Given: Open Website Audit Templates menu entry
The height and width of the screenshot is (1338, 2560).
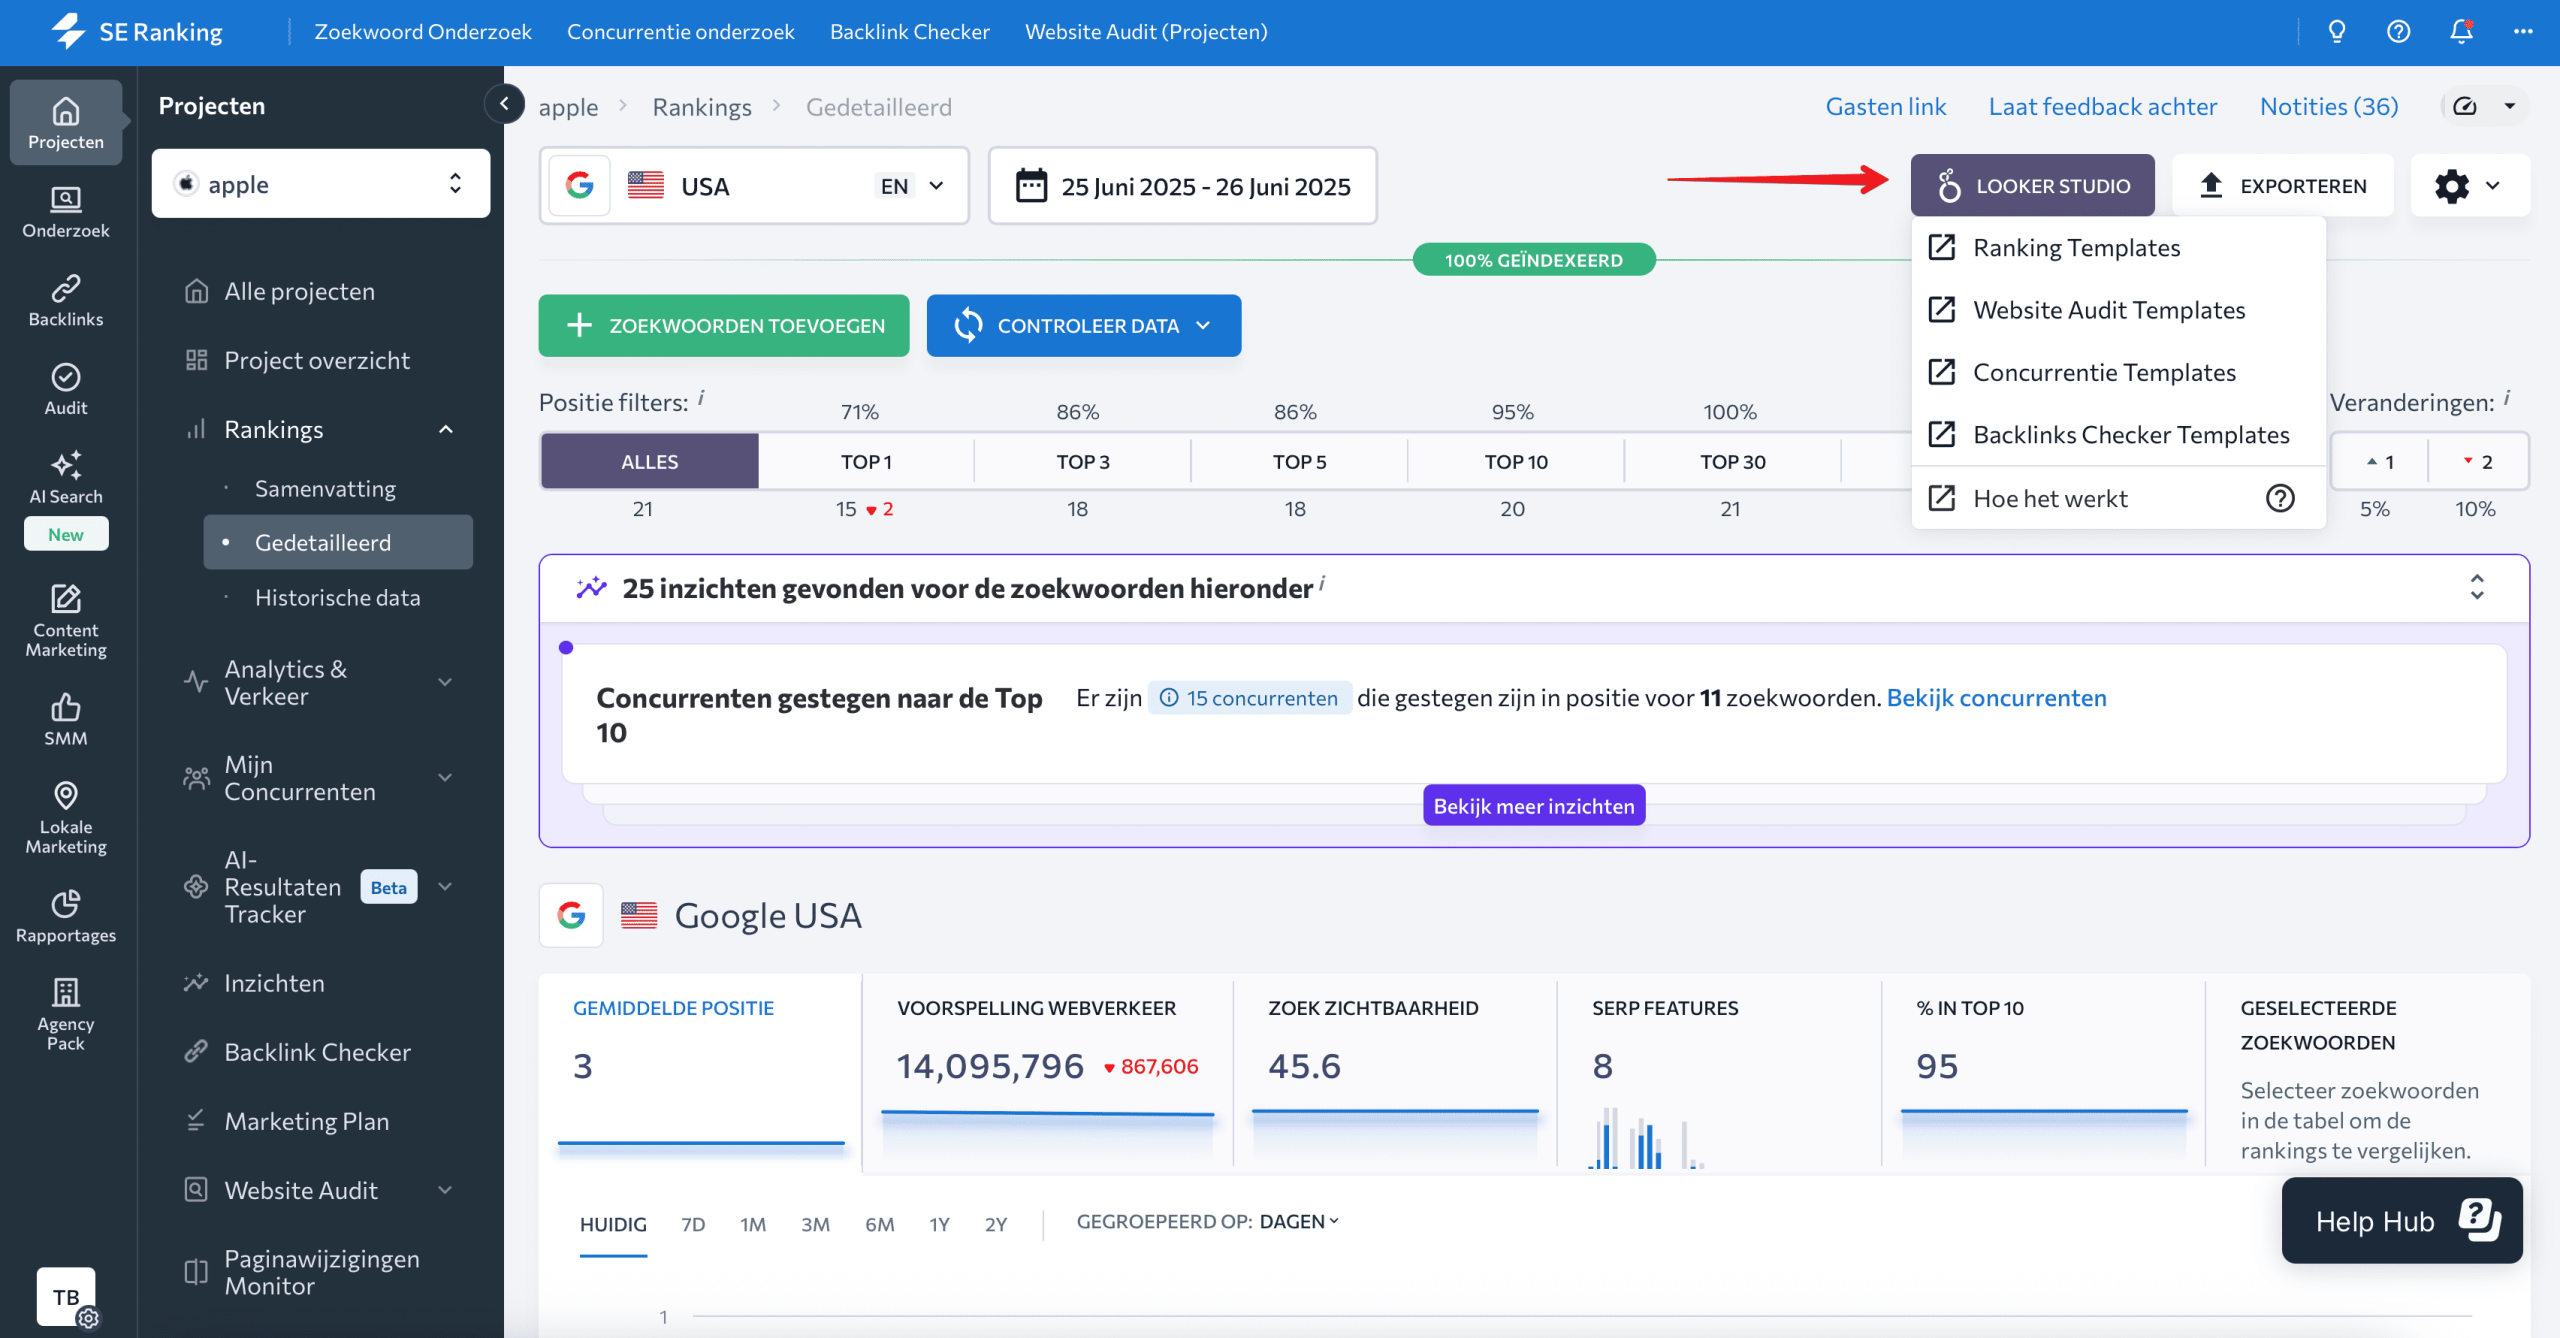Looking at the screenshot, I should 2118,310.
